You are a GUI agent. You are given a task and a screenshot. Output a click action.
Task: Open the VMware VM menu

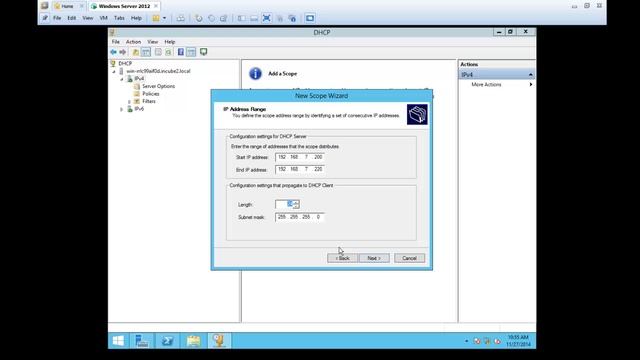point(103,18)
